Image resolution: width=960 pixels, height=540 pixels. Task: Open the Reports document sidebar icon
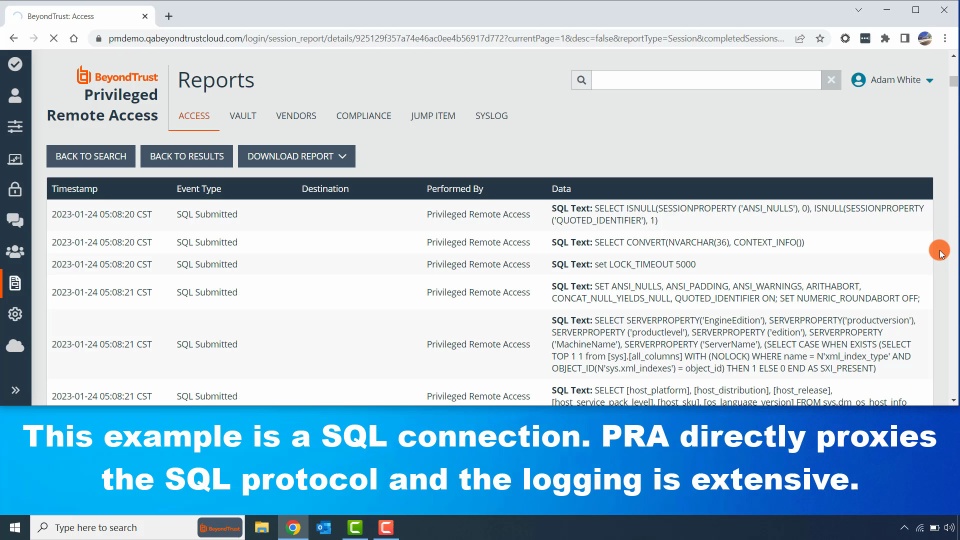coord(15,283)
